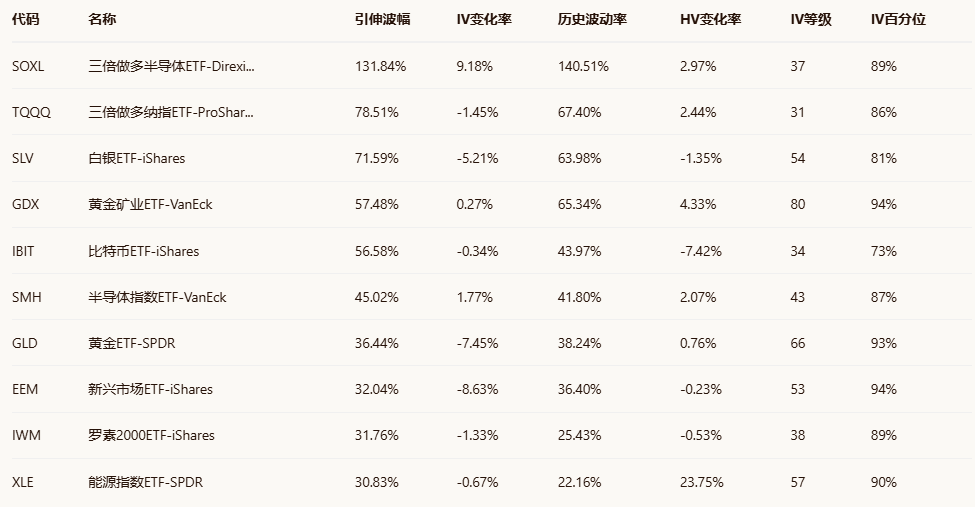Open the SOXL ticker code
Screen dimensions: 975x507
pos(28,66)
